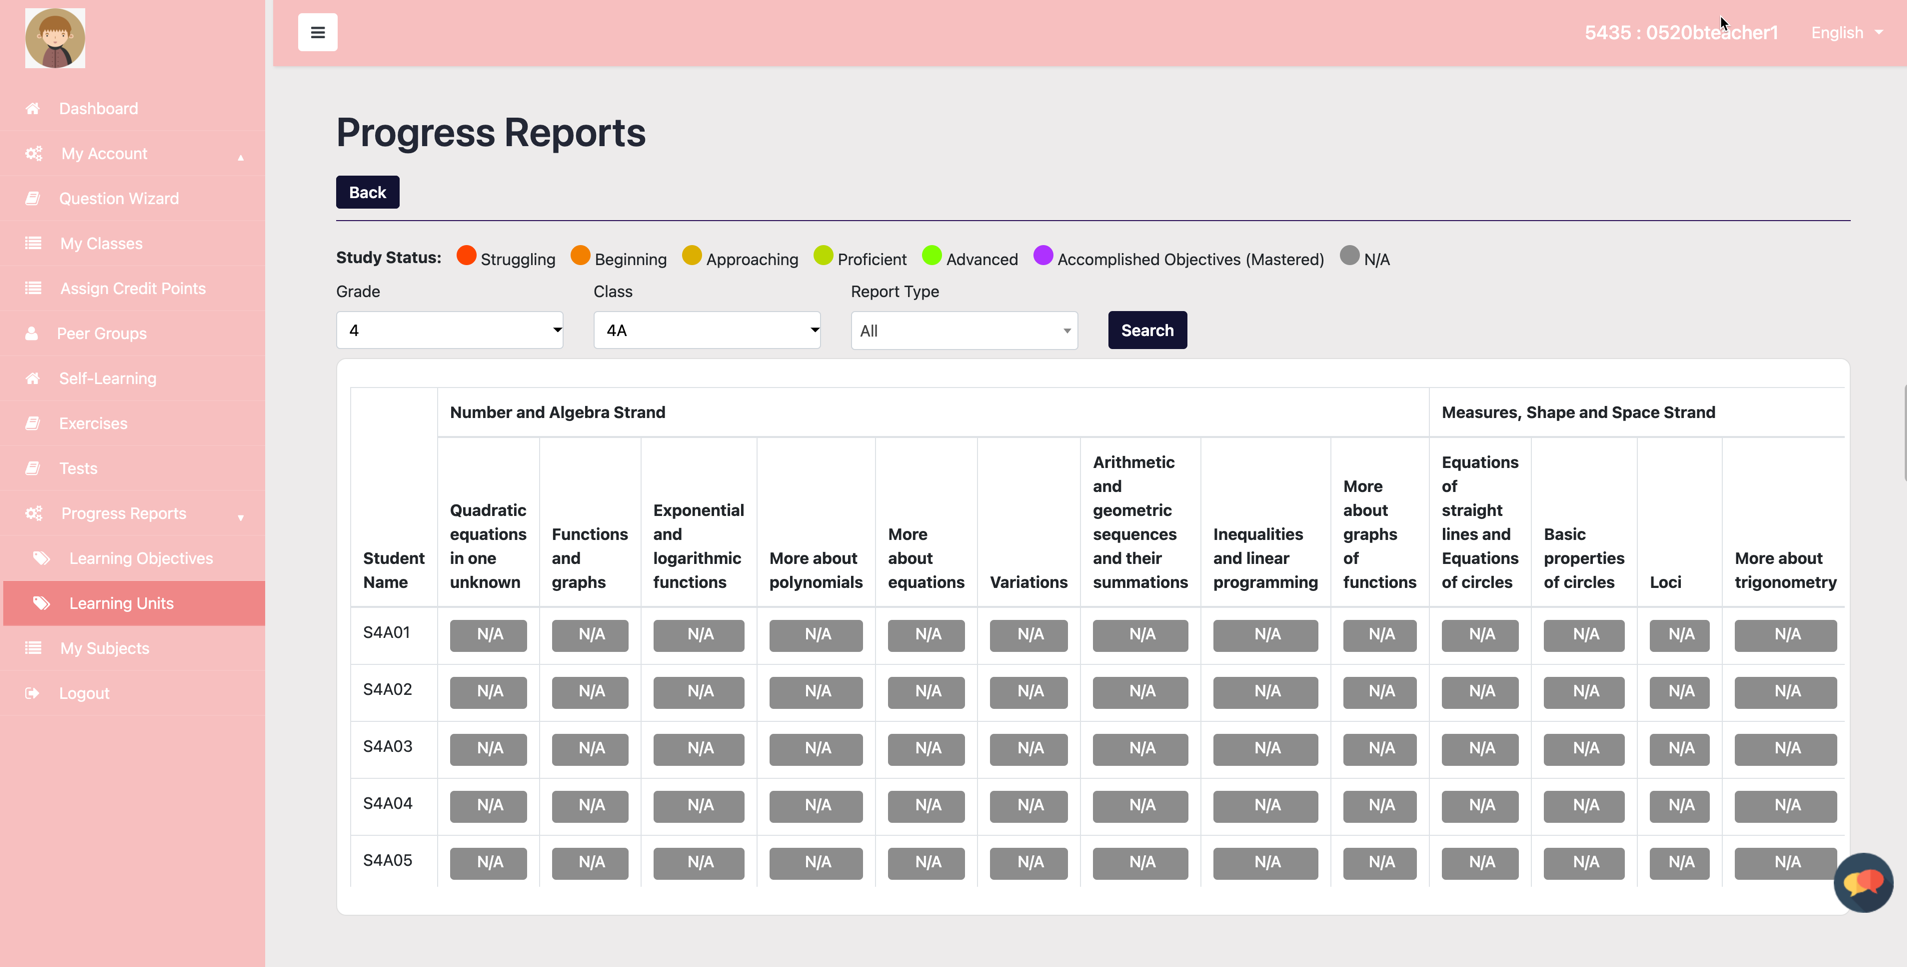Image resolution: width=1907 pixels, height=967 pixels.
Task: Click the username 5435 : 0520bteacher1
Action: pyautogui.click(x=1681, y=32)
